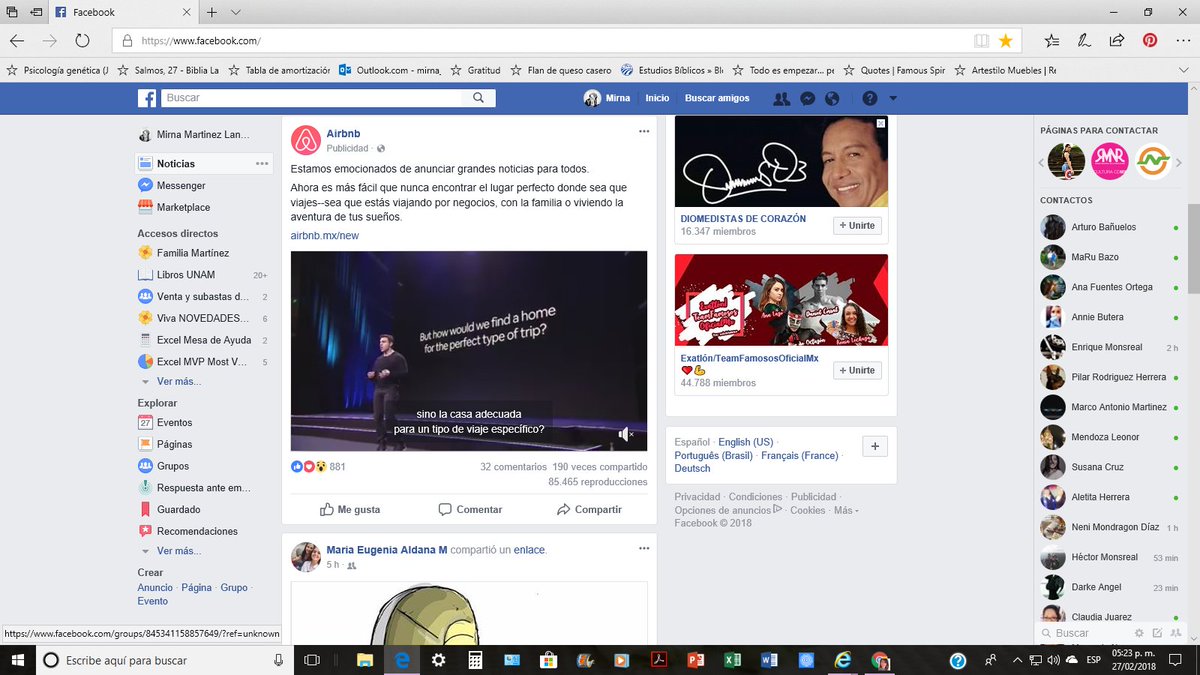This screenshot has width=1200, height=675.
Task: Open chat with Ana Fuentes Ortega
Action: tap(1109, 287)
